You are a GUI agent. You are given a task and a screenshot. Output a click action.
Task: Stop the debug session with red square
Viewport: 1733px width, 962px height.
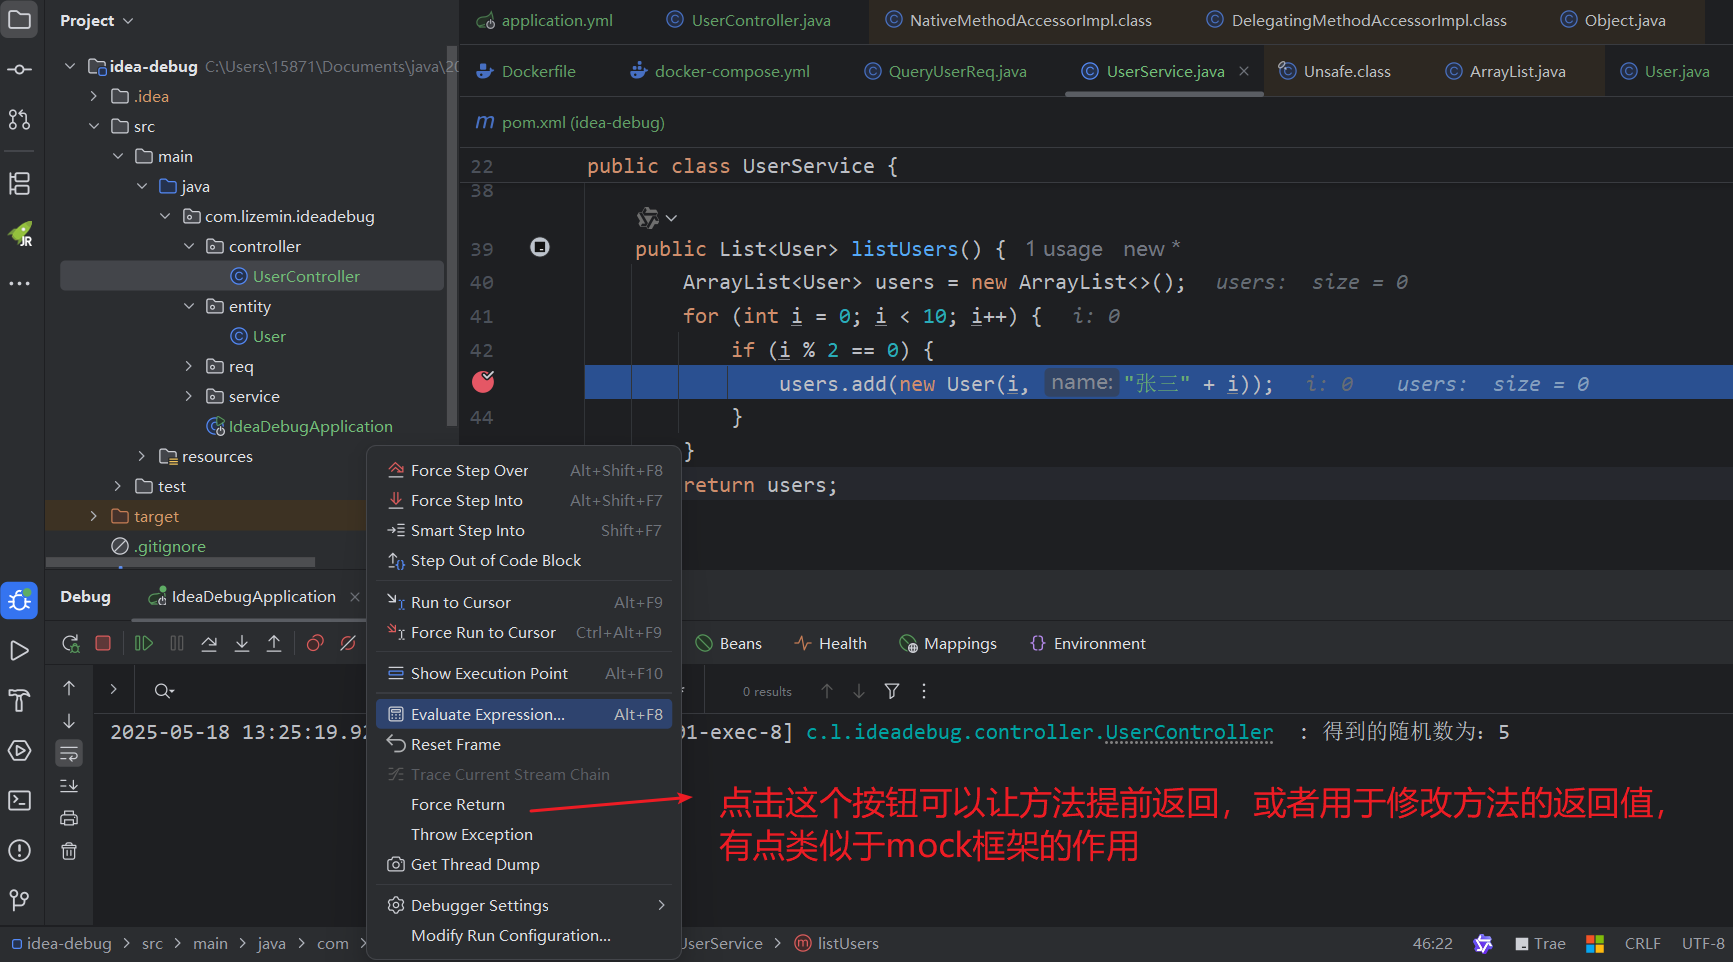[x=103, y=643]
